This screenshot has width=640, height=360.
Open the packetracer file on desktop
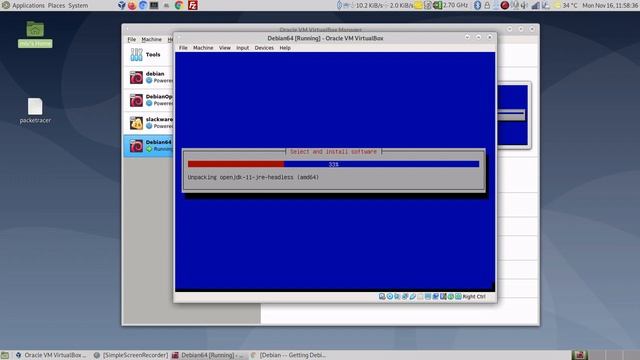point(35,111)
